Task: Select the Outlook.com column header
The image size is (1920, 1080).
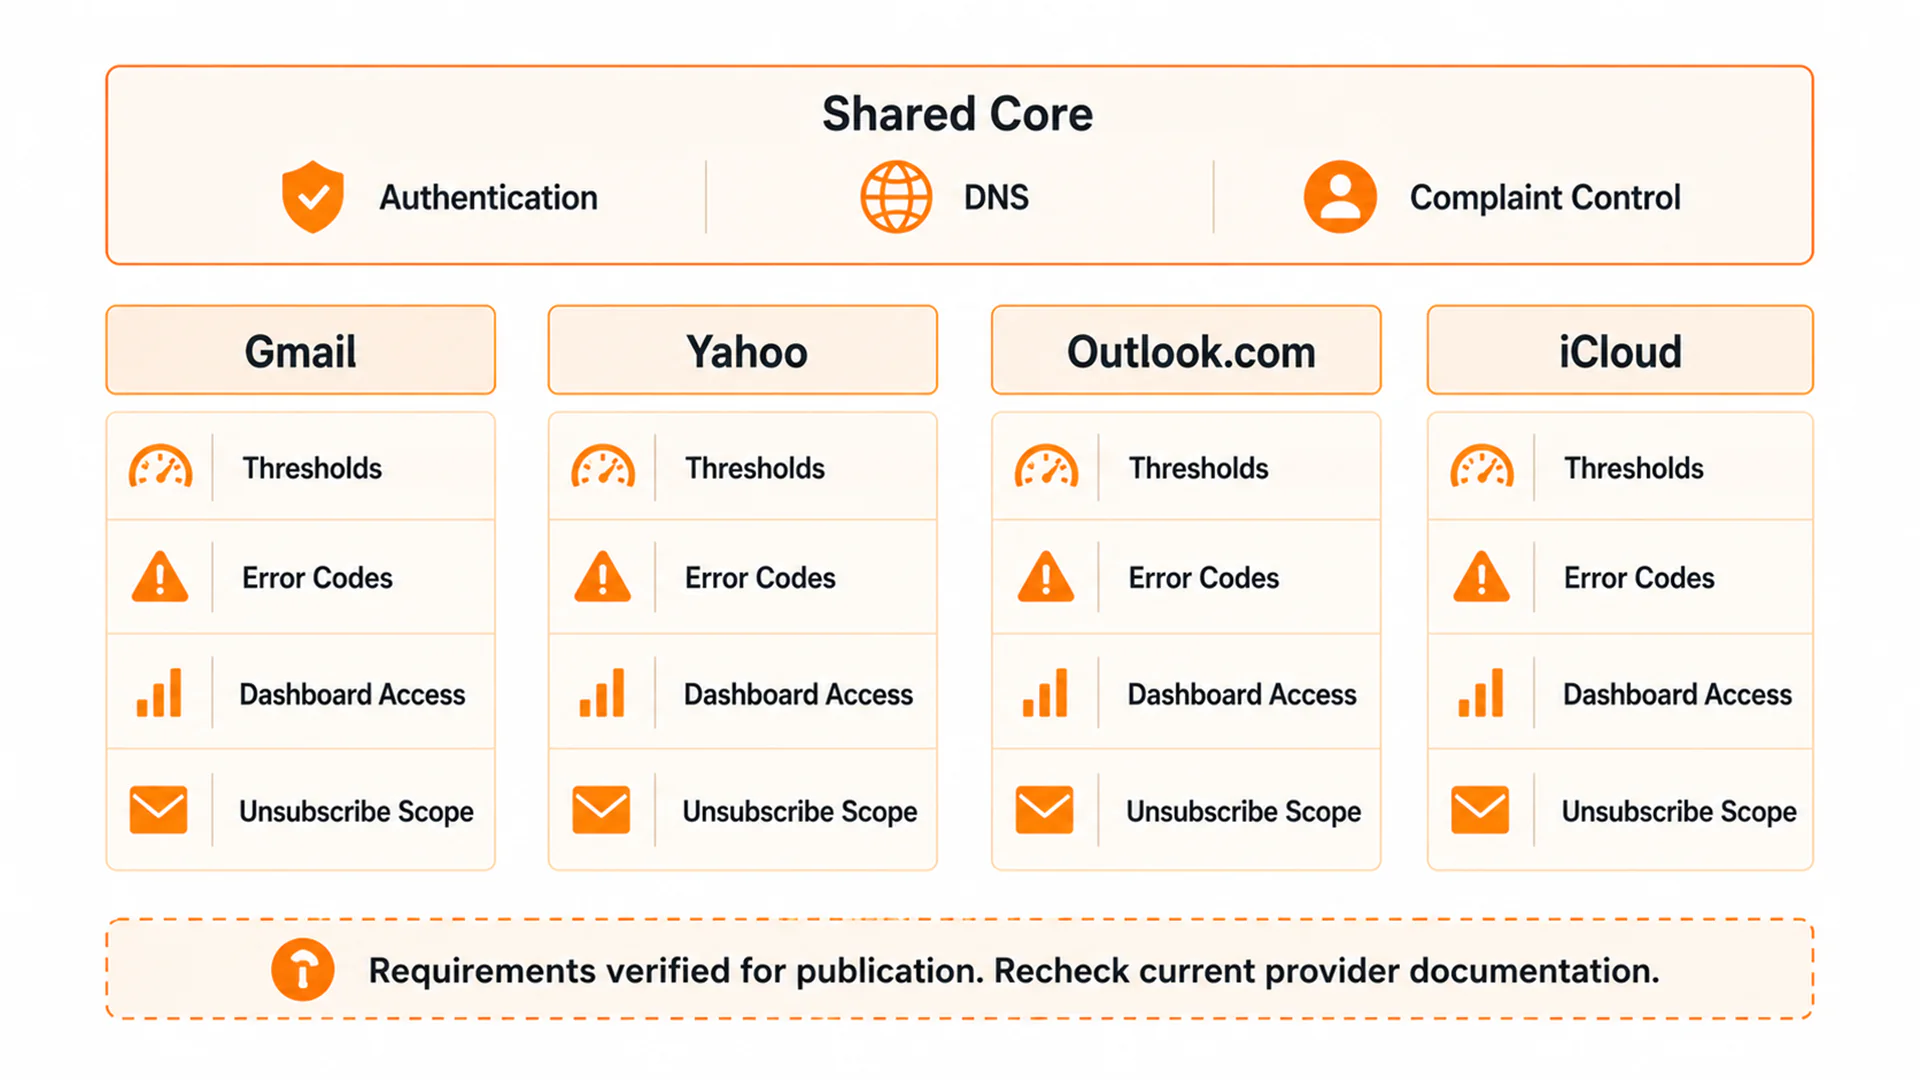Action: (x=1186, y=350)
